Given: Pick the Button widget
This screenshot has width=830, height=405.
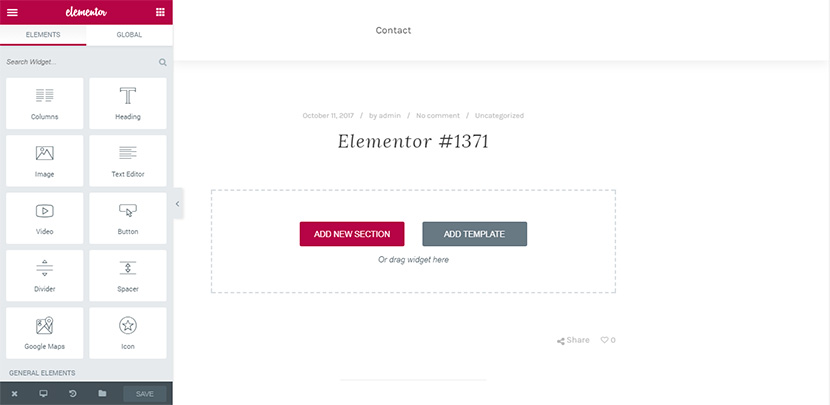Looking at the screenshot, I should pos(128,218).
